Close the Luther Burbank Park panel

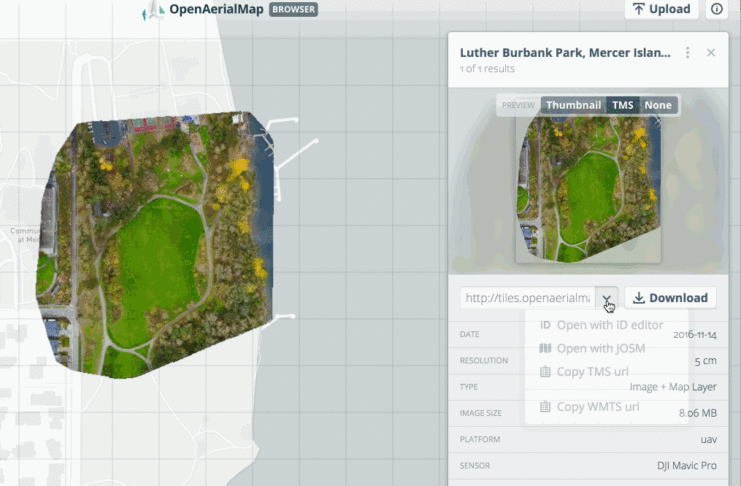[711, 53]
